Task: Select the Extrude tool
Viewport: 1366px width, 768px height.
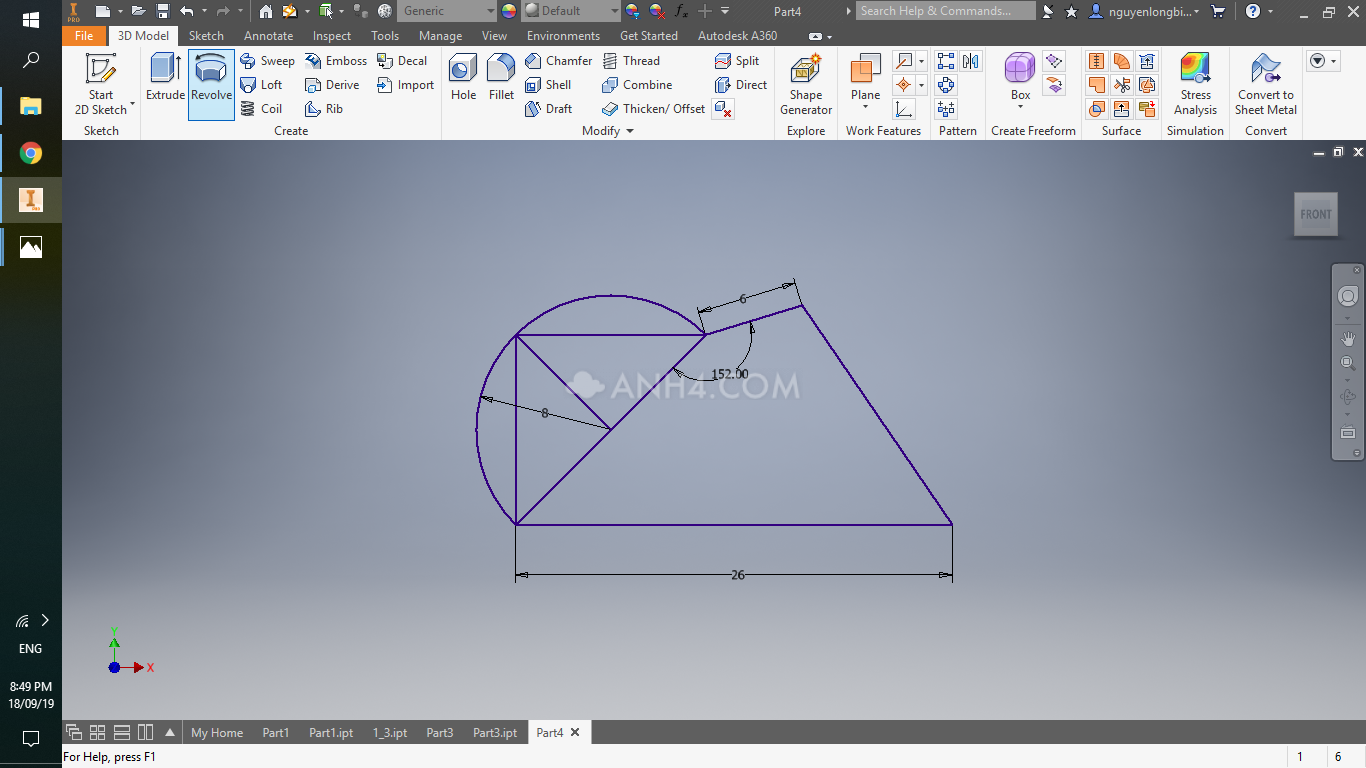Action: 165,78
